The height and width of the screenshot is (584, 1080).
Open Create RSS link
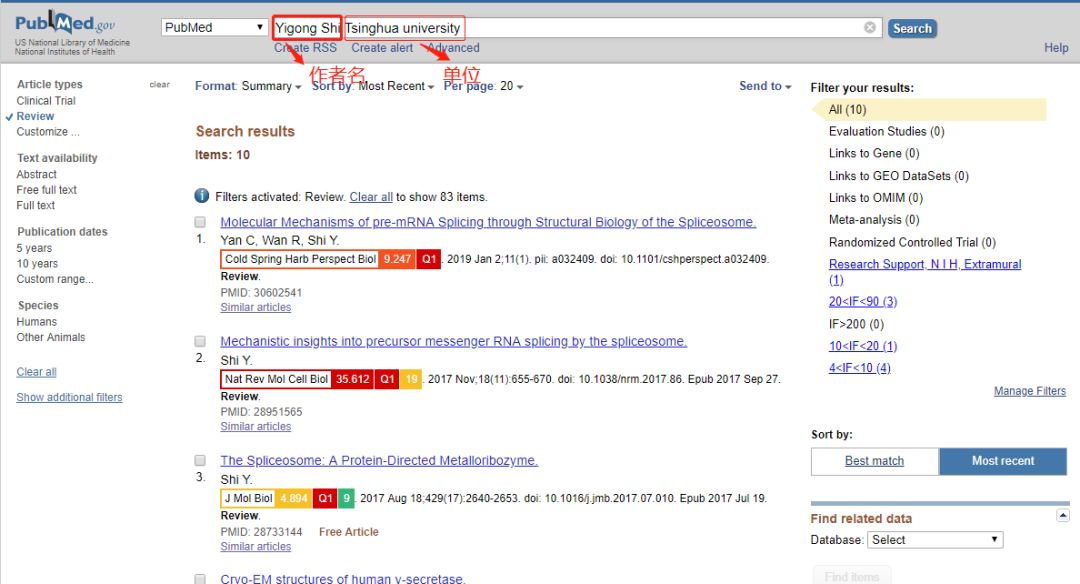tap(305, 48)
